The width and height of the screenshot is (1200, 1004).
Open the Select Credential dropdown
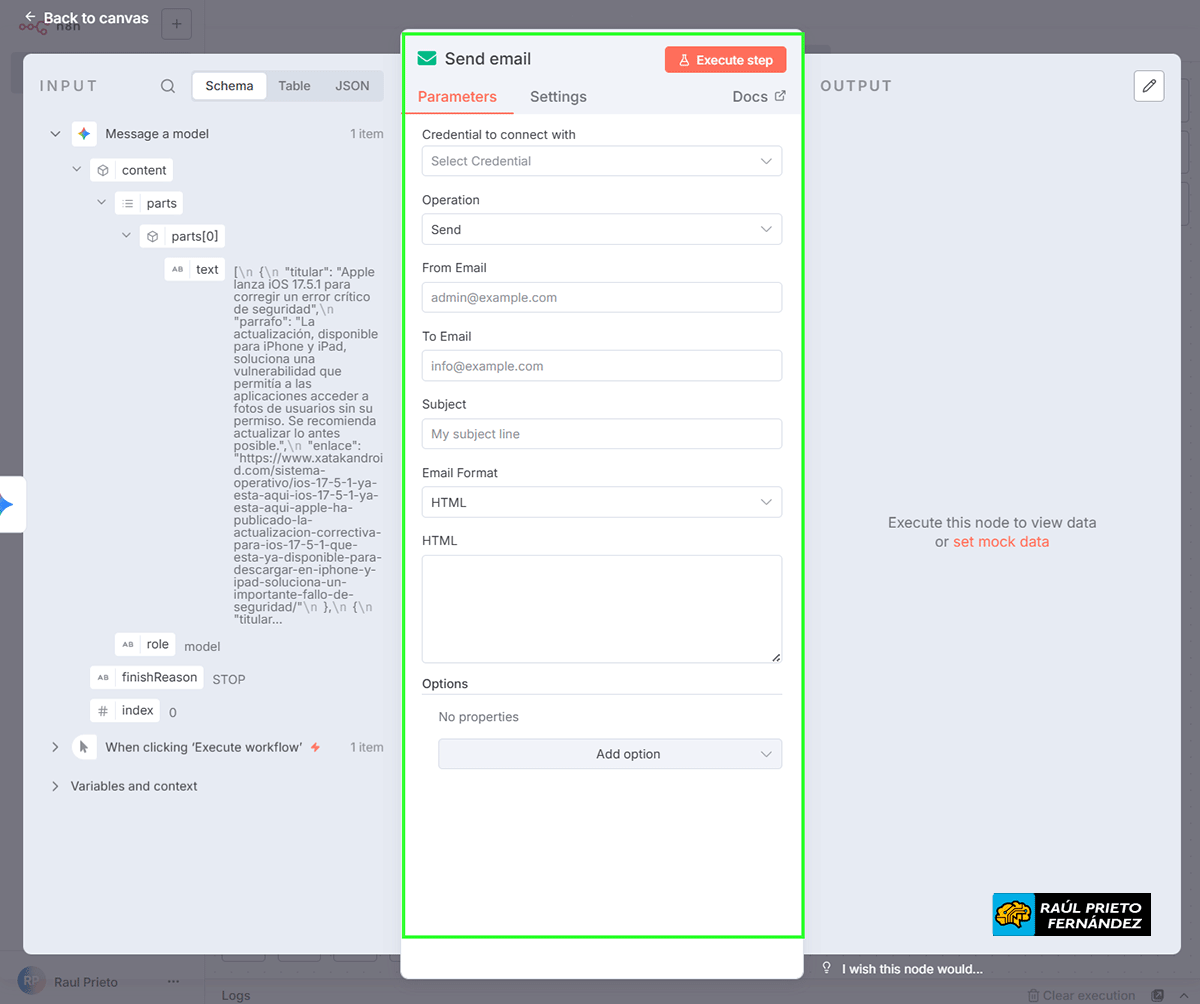(x=601, y=161)
